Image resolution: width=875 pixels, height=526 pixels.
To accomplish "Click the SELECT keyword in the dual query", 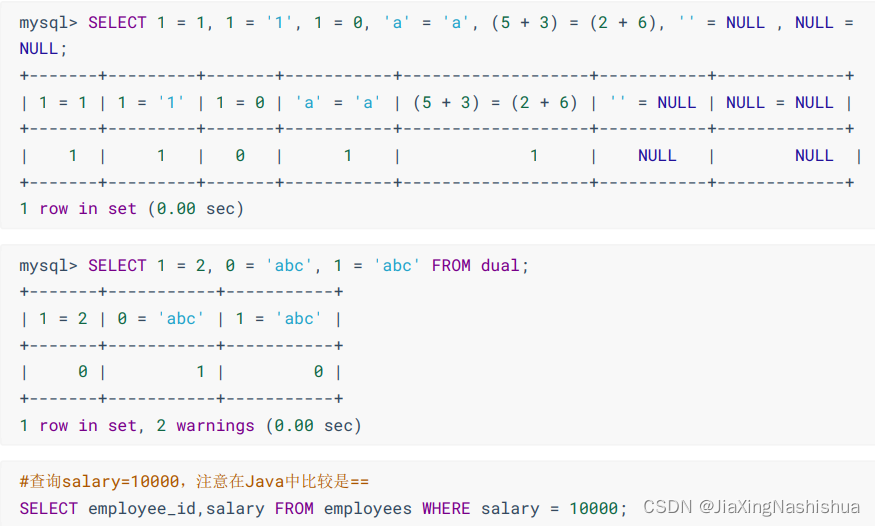I will pos(117,266).
